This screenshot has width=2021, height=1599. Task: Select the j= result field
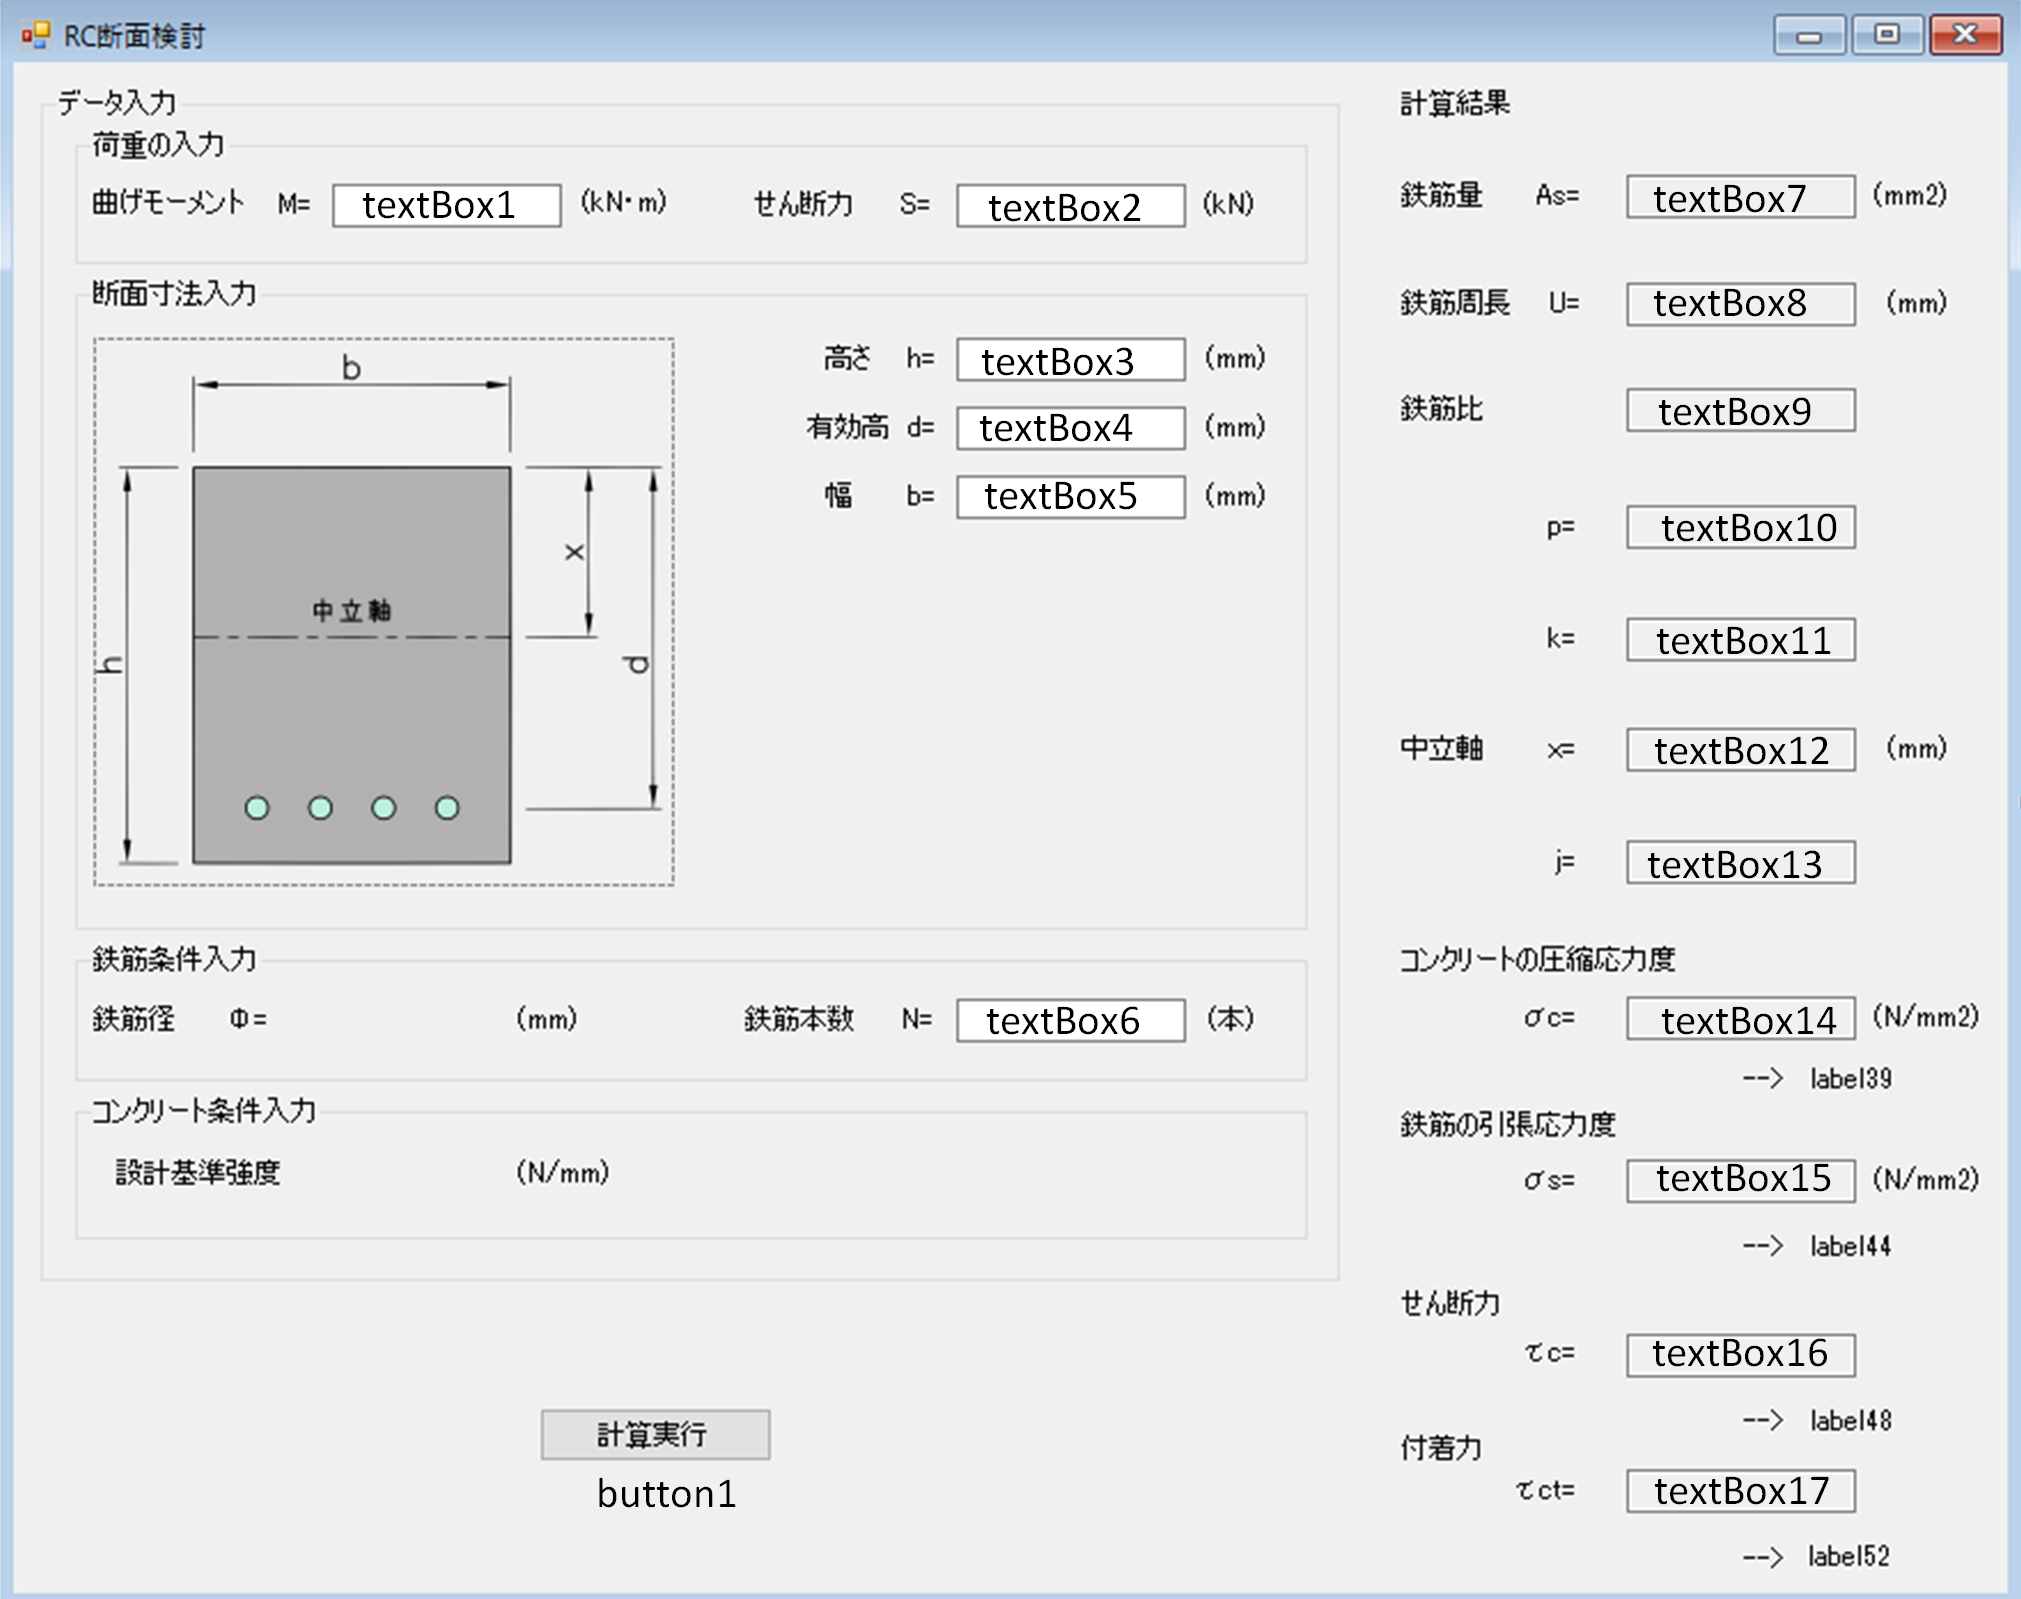pyautogui.click(x=1740, y=862)
